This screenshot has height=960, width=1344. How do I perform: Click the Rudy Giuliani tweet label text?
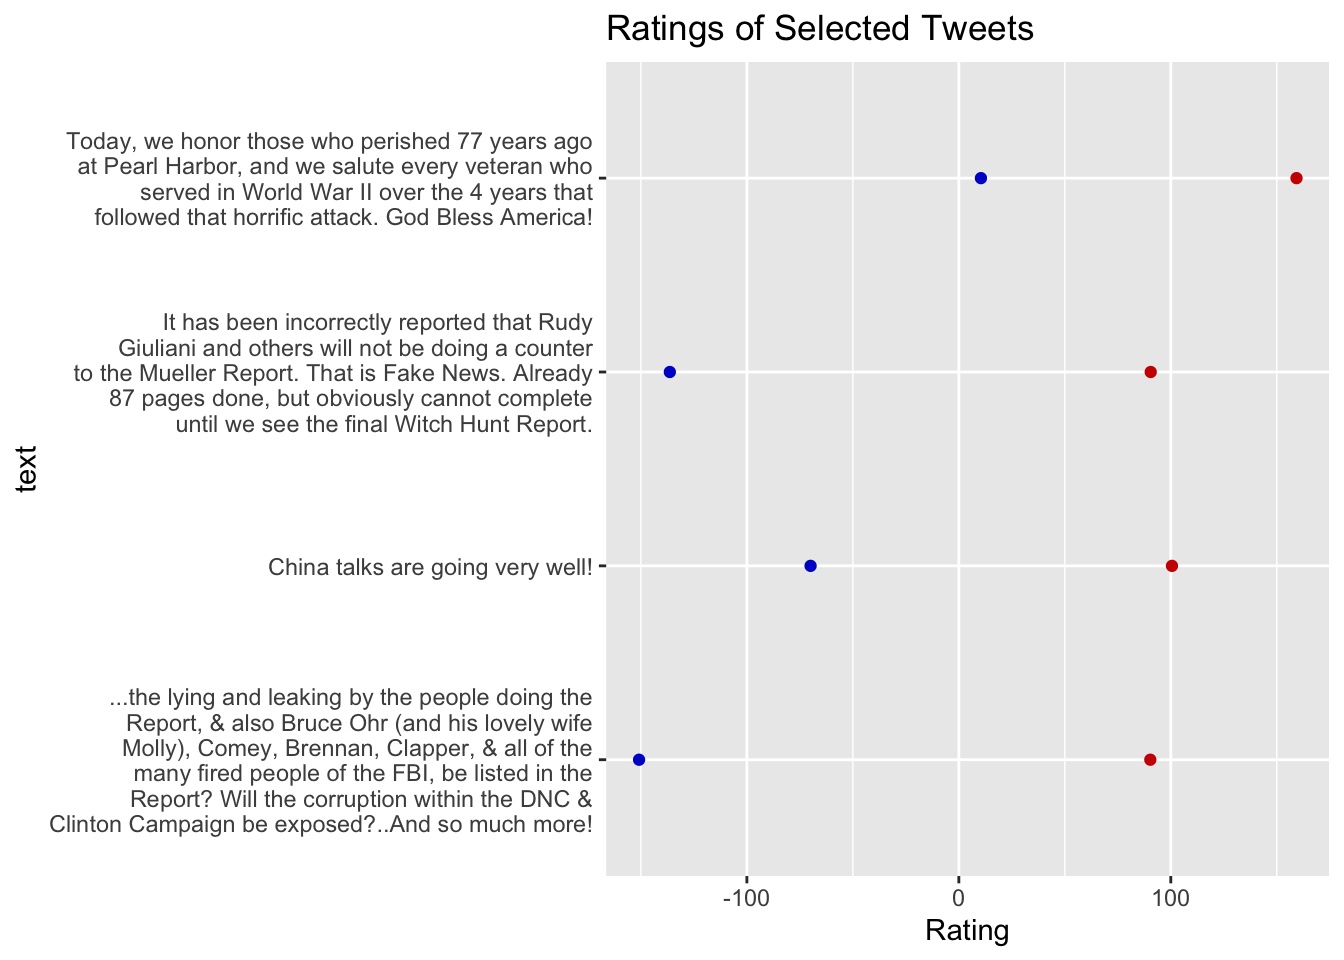point(333,373)
